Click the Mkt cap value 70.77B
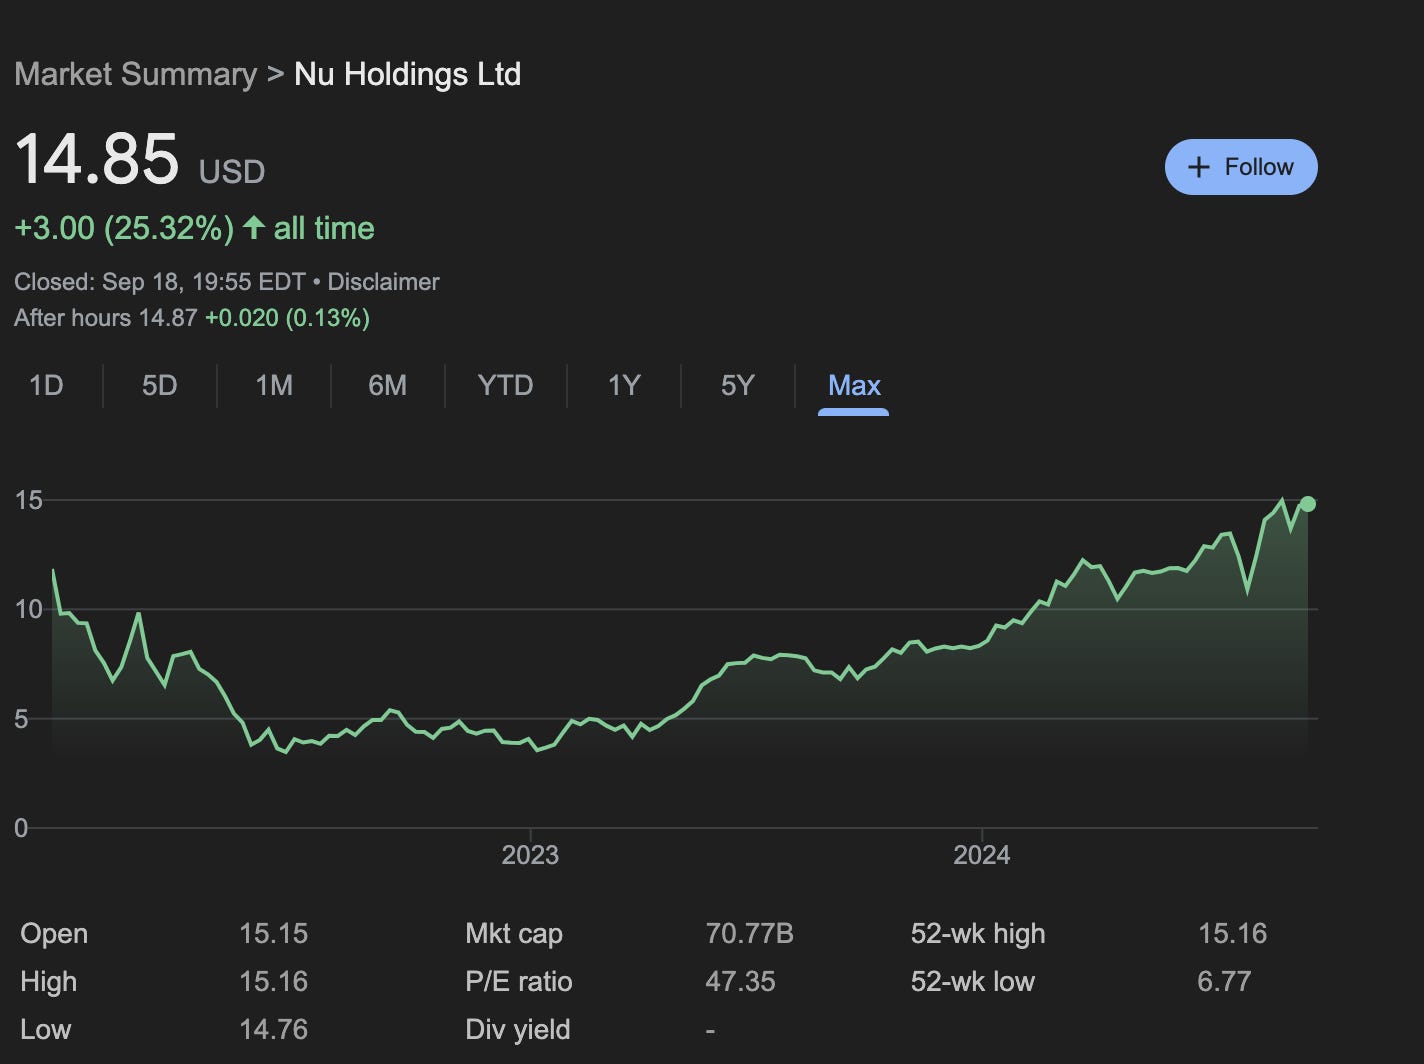 [749, 933]
